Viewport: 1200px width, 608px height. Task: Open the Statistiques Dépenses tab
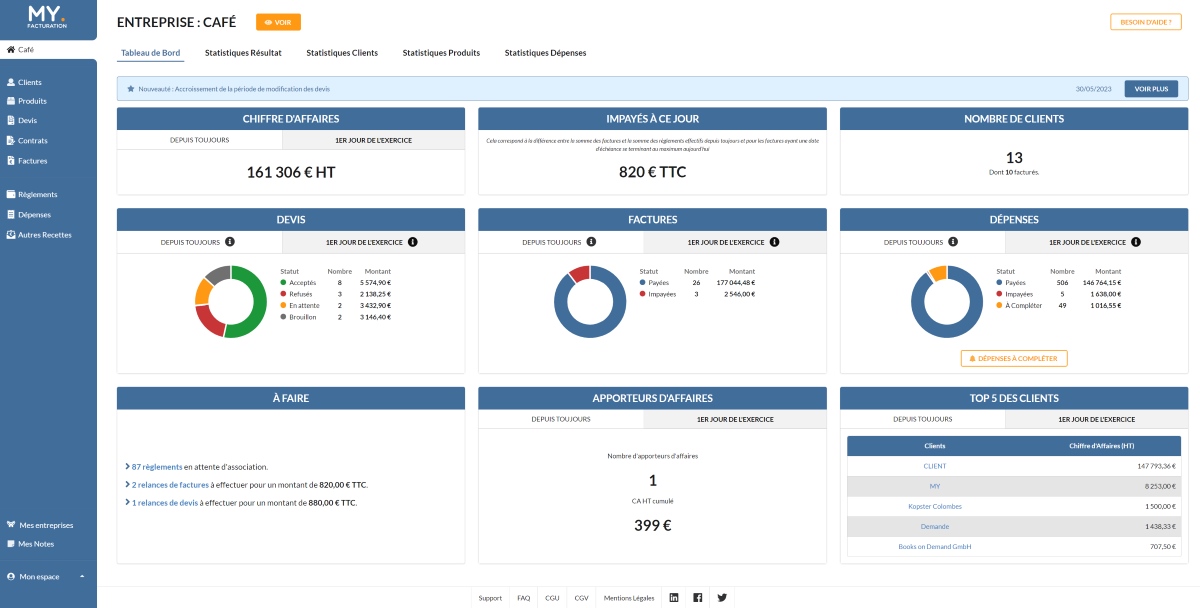tap(546, 52)
